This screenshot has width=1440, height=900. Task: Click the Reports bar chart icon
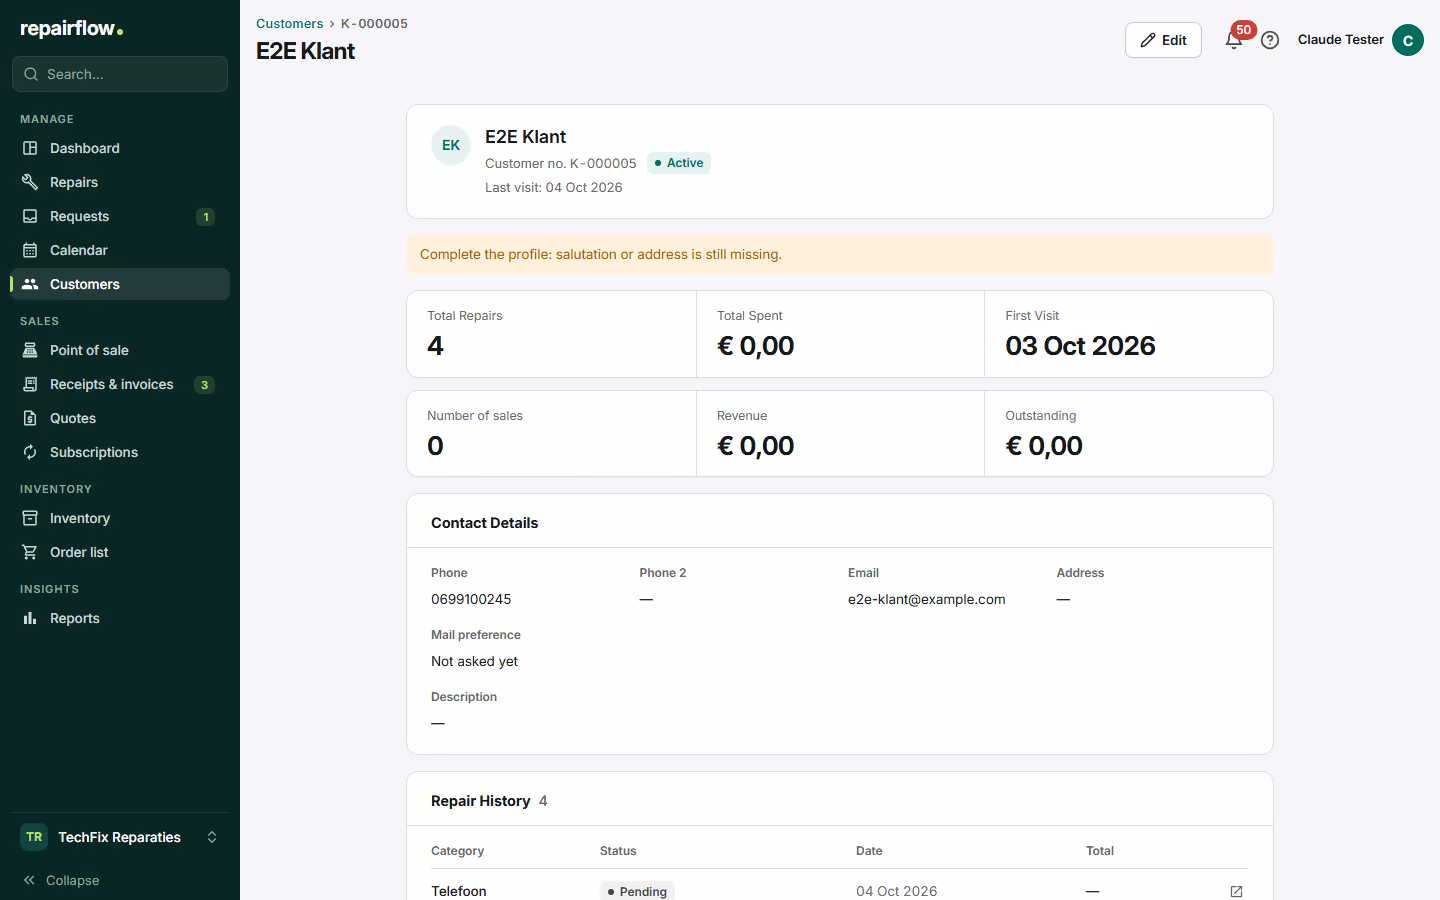[30, 618]
